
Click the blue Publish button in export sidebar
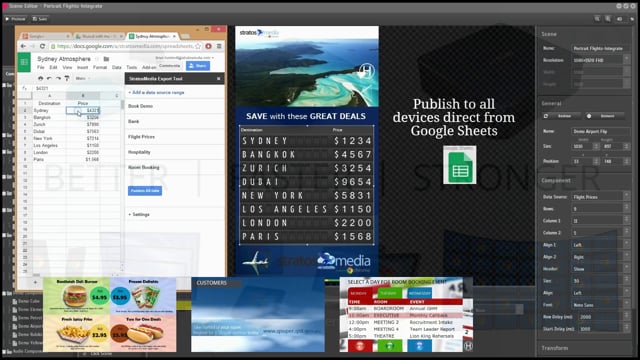click(x=145, y=191)
